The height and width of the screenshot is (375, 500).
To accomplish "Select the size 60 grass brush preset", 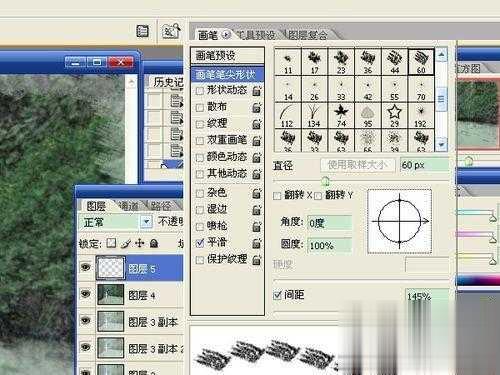I will pyautogui.click(x=421, y=62).
